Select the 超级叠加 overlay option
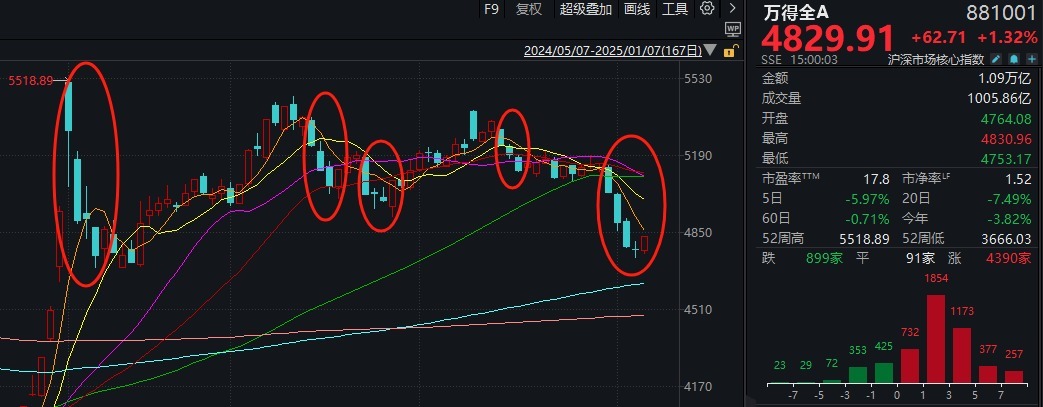This screenshot has width=1043, height=407. (585, 9)
